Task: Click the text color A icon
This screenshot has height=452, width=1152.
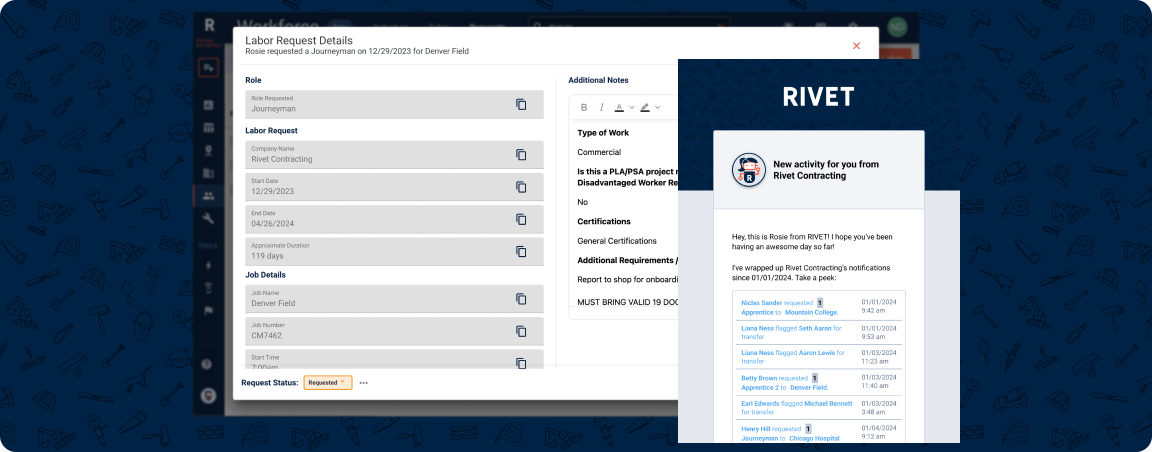Action: [x=619, y=107]
